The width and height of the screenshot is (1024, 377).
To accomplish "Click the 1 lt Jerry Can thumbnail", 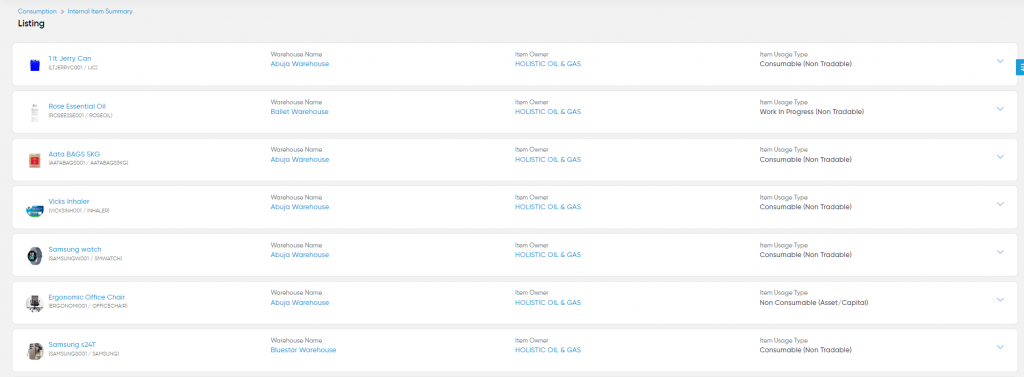I will point(35,64).
